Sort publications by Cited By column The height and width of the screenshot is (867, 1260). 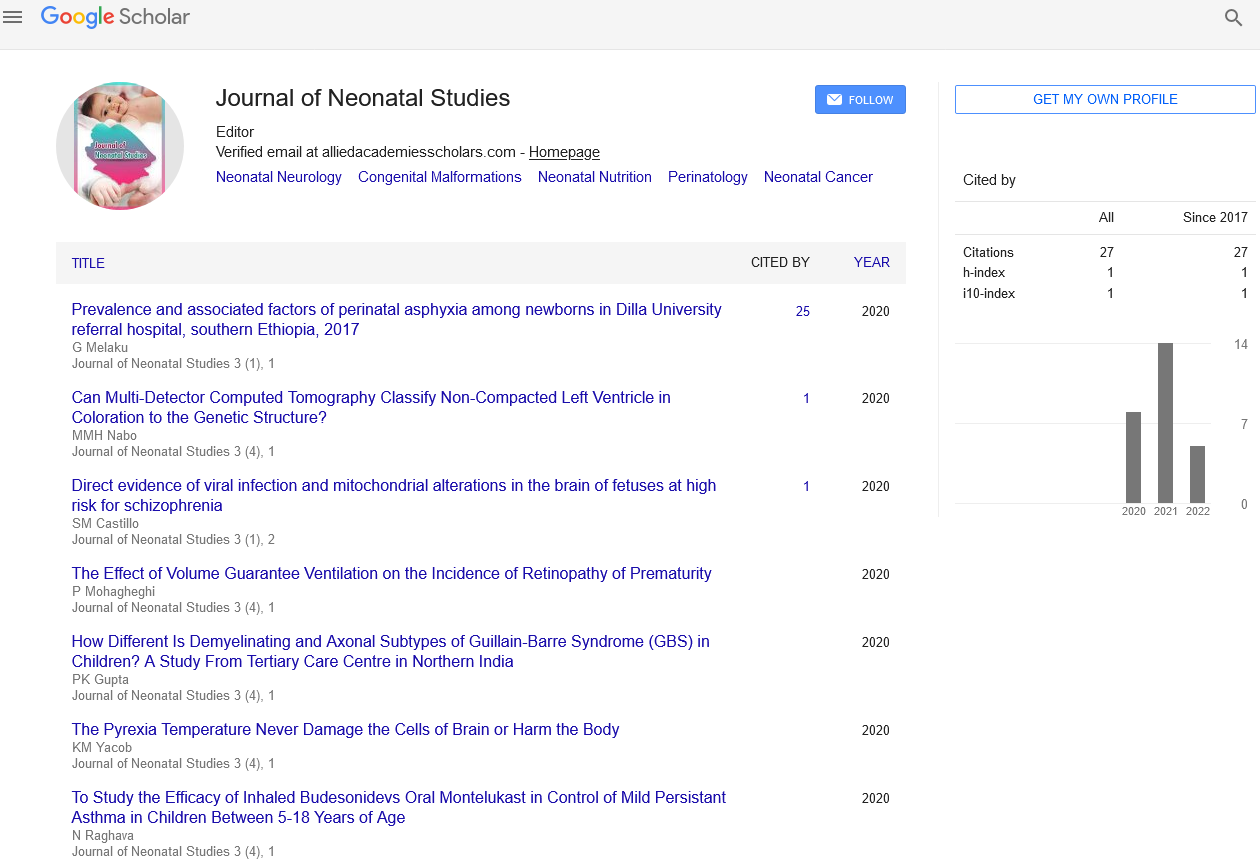780,263
